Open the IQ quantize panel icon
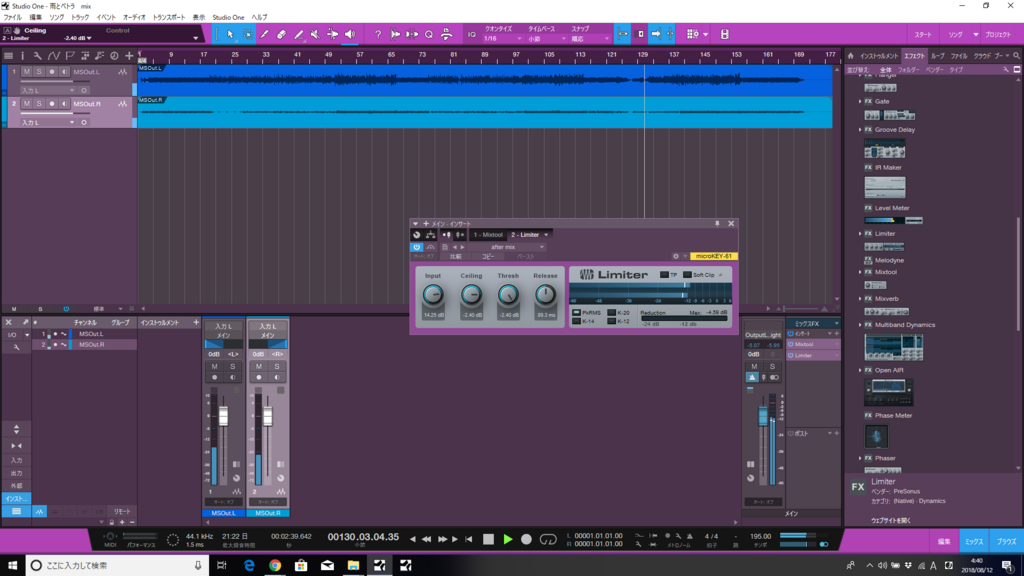This screenshot has height=576, width=1024. pyautogui.click(x=472, y=34)
